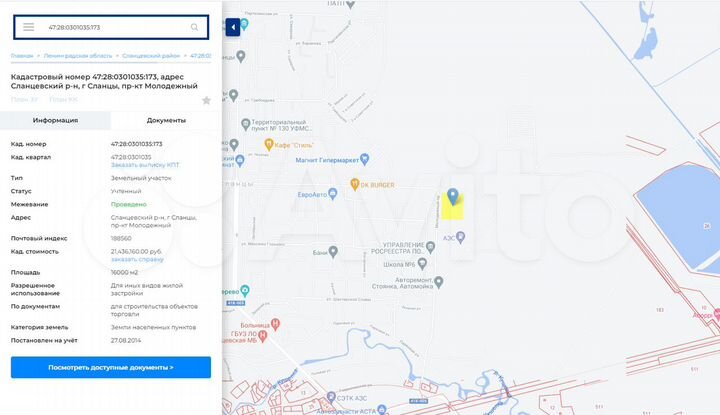Follow the Заказать справку link
This screenshot has height=415, width=720.
[x=137, y=259]
